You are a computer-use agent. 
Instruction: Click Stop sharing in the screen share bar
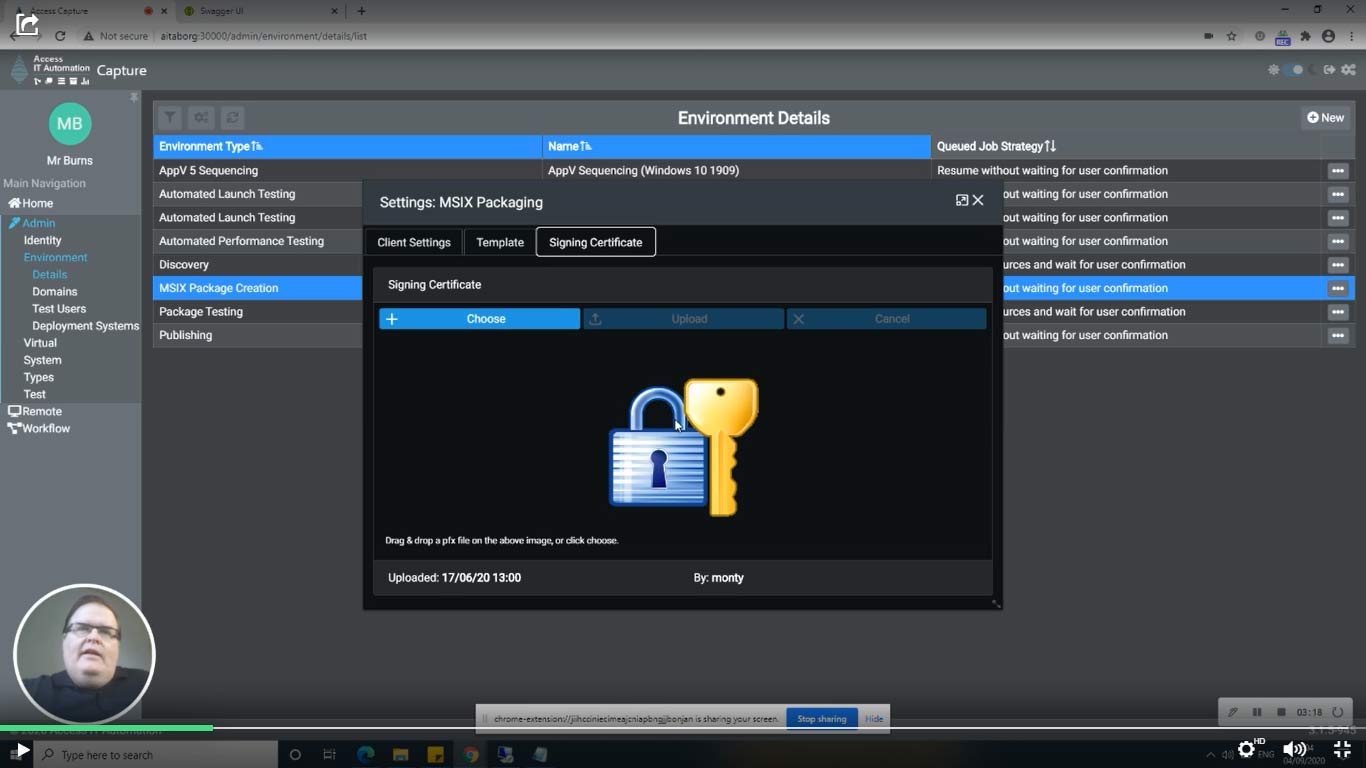tap(821, 718)
